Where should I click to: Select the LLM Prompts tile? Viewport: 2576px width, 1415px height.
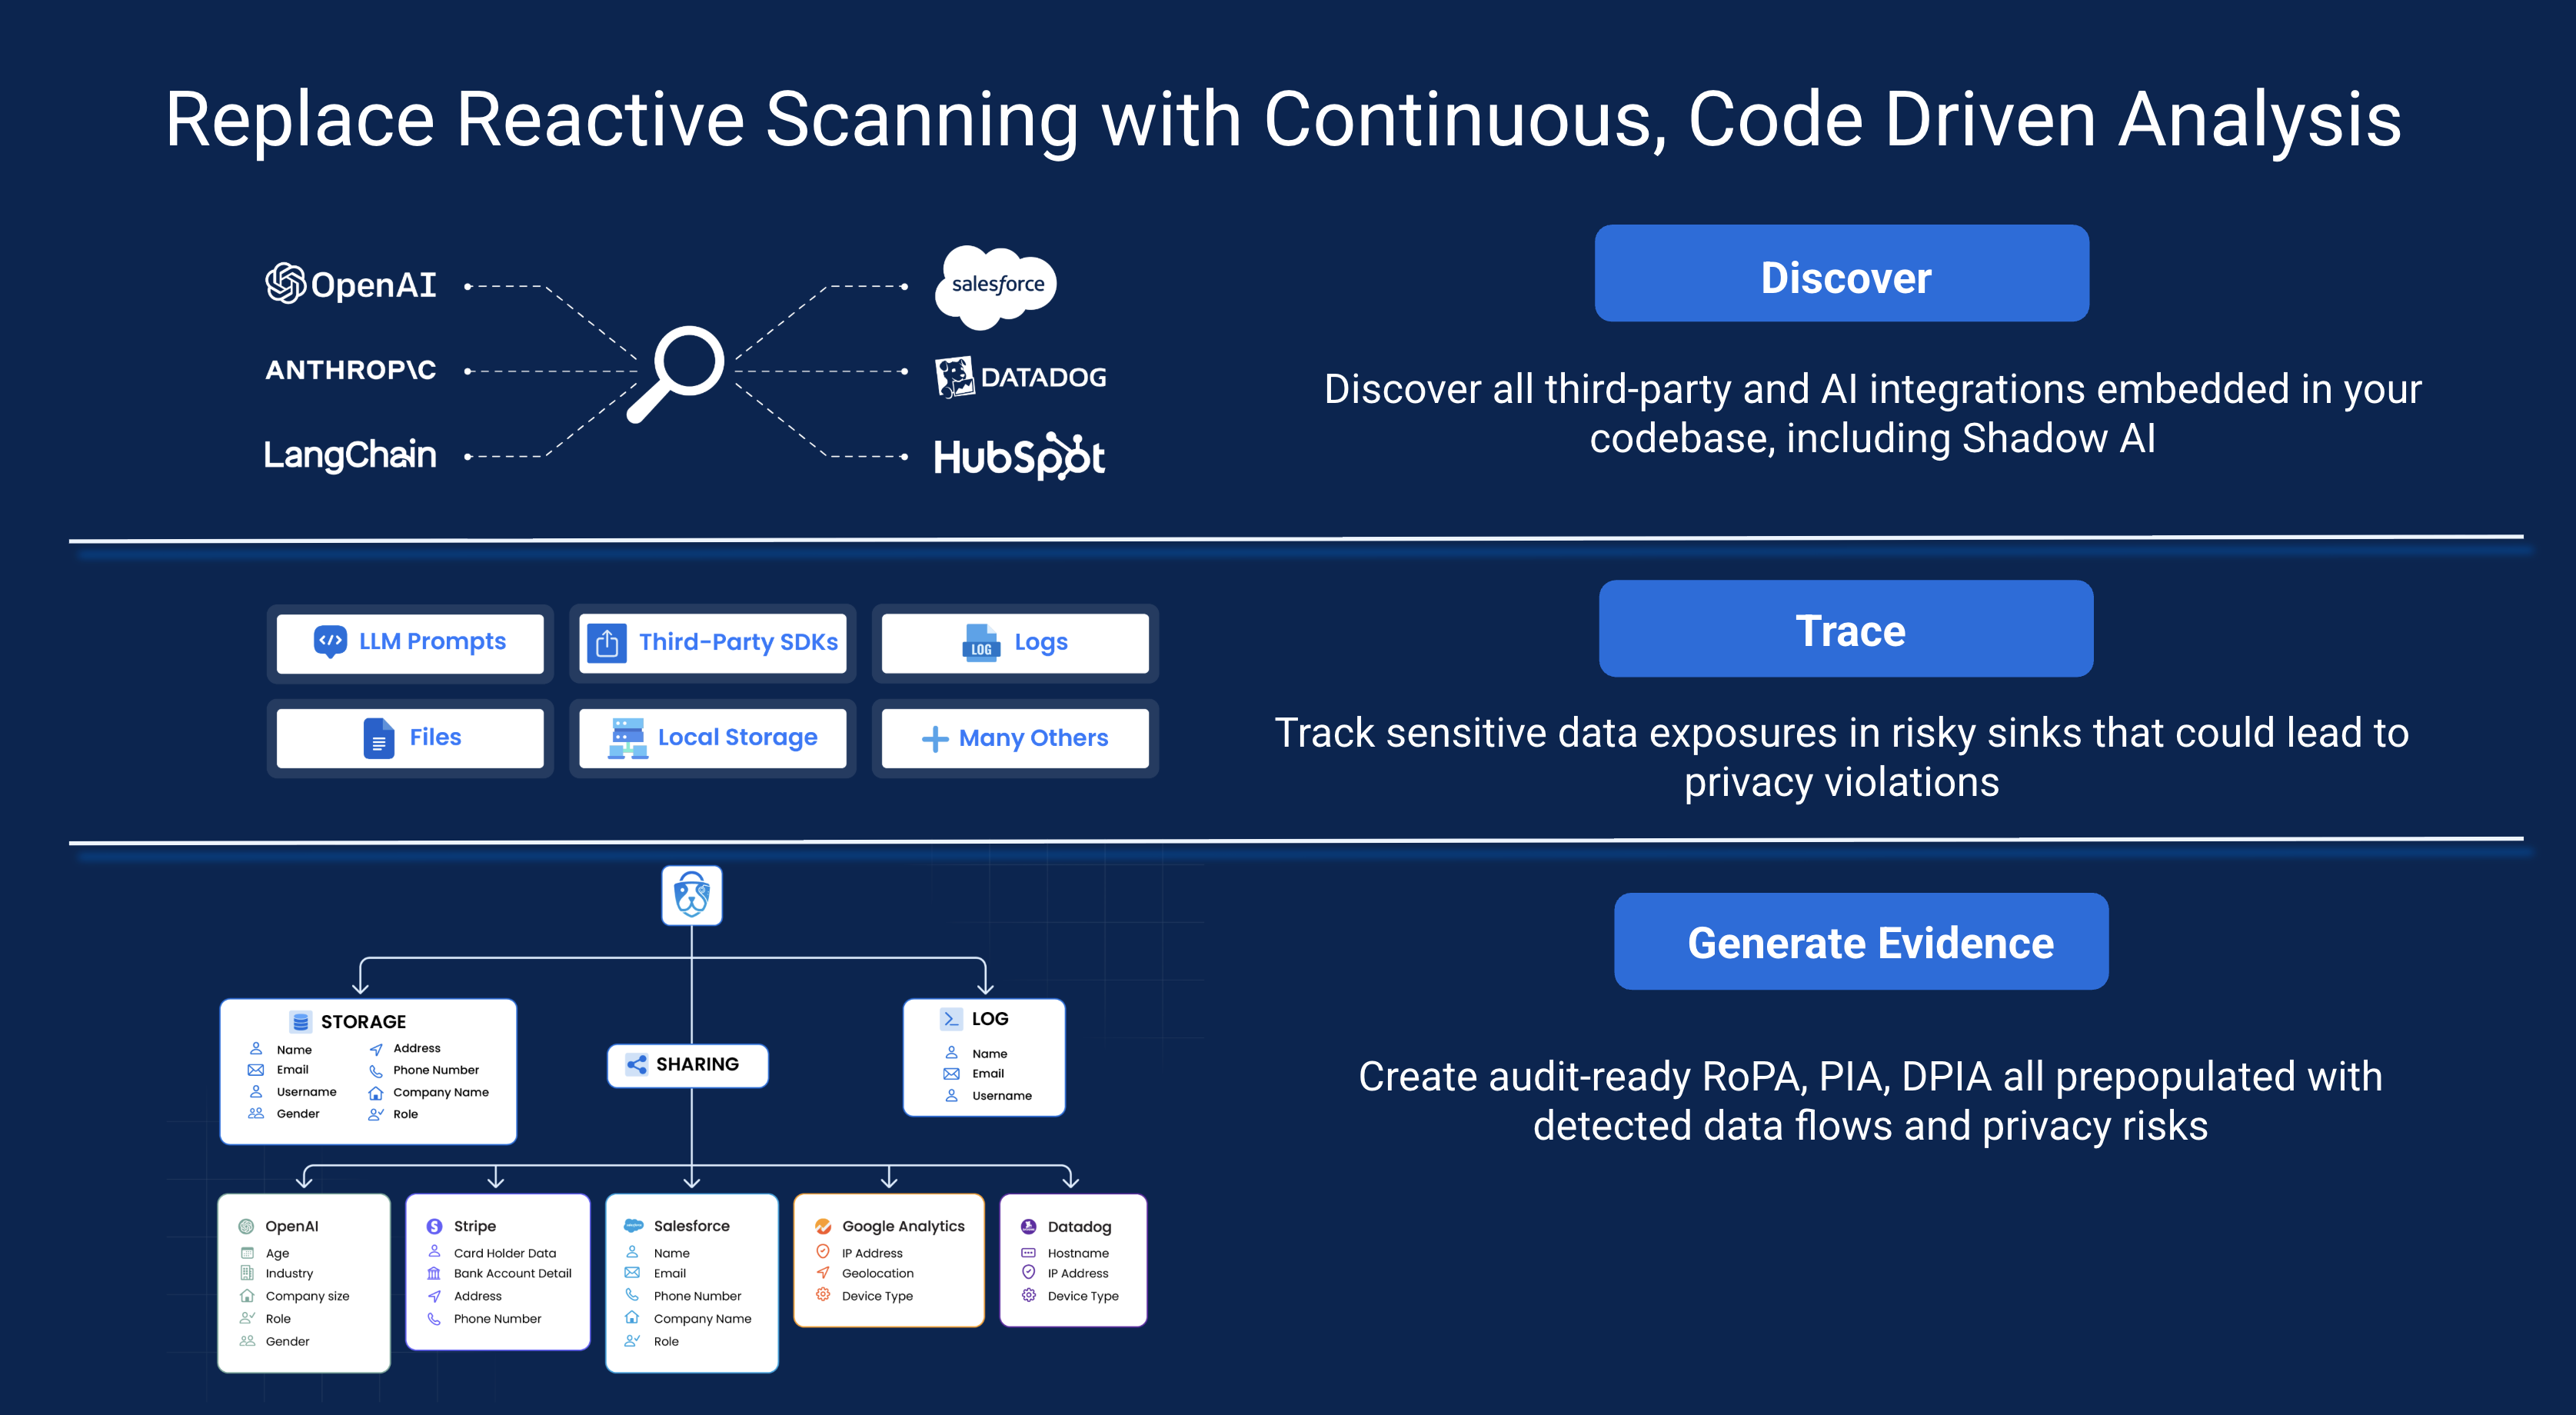[x=410, y=642]
